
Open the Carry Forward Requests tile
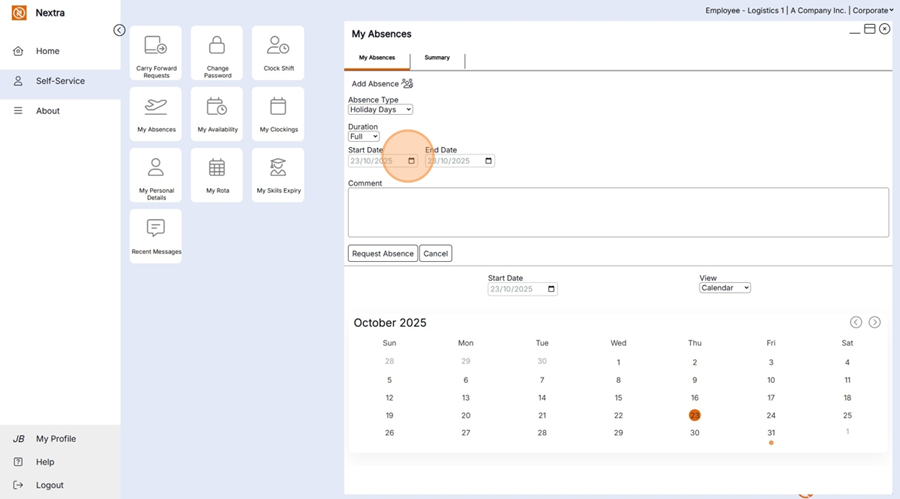(156, 53)
